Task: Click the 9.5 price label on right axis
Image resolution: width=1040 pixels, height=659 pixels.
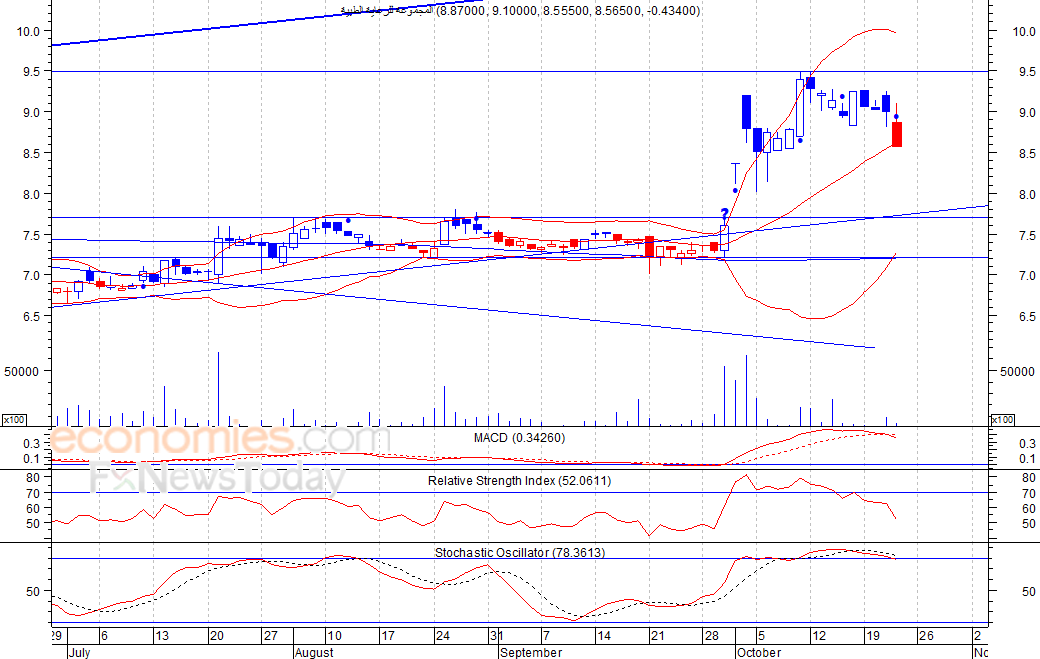Action: tap(1027, 72)
